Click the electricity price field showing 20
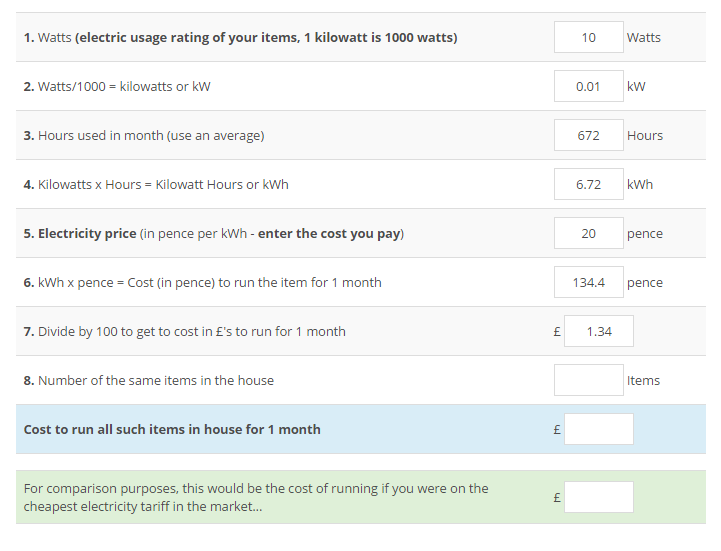Viewport: 721px width, 551px height. (589, 233)
